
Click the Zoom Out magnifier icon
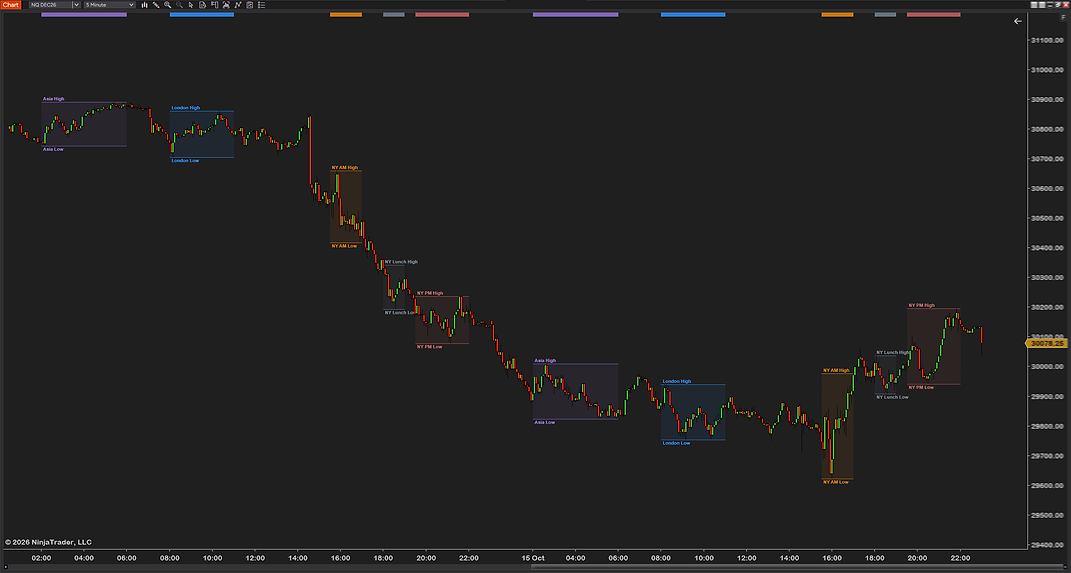pos(179,5)
